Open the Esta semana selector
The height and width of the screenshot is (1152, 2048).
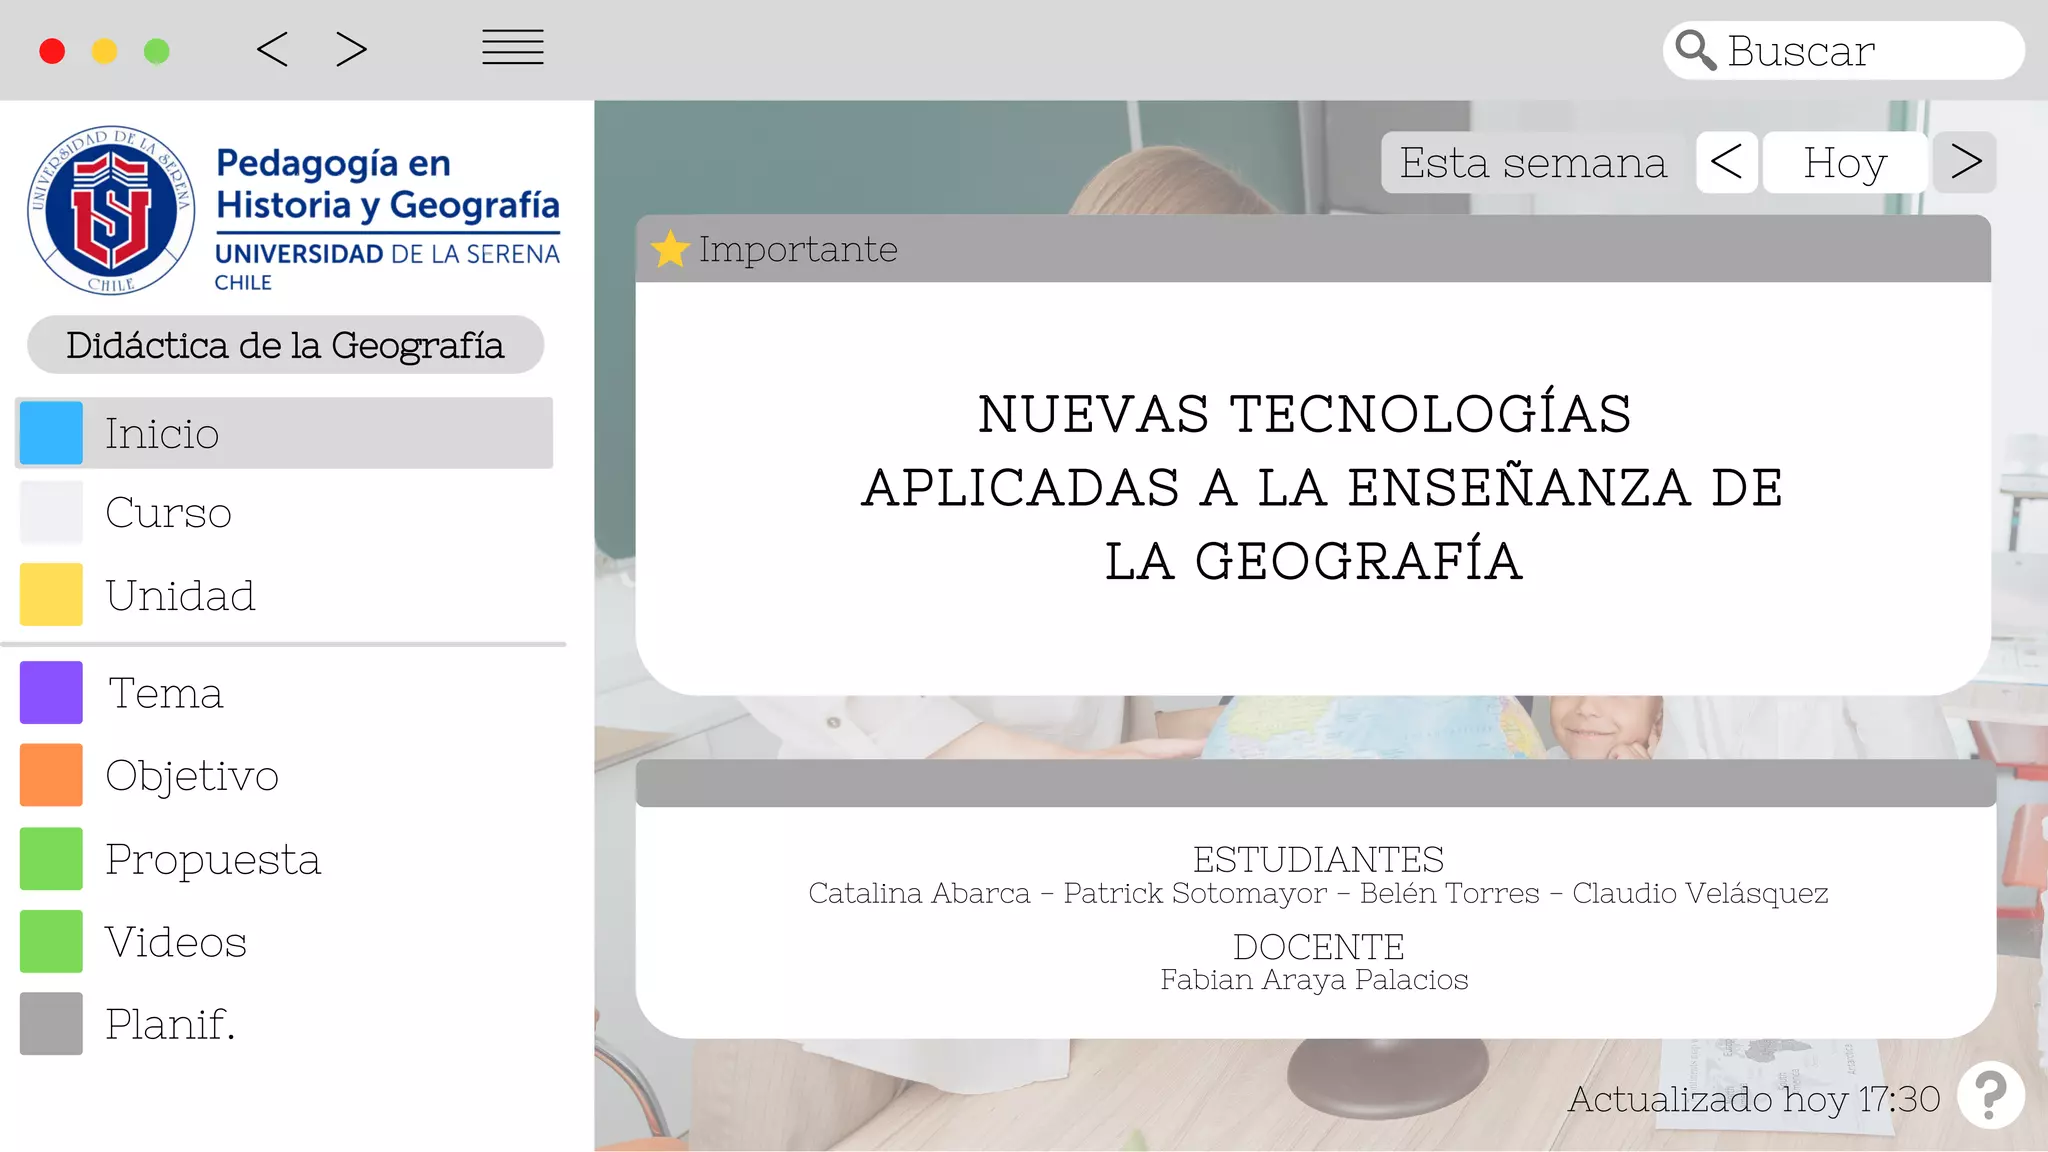point(1532,162)
